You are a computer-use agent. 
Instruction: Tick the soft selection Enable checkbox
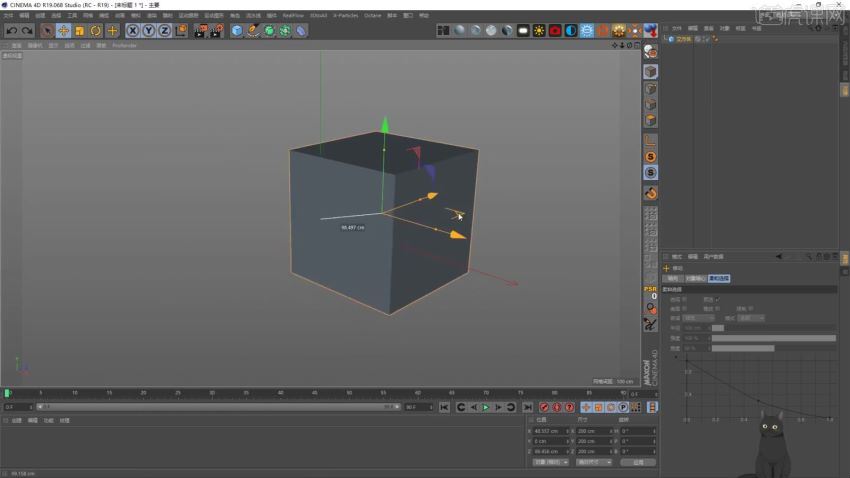tap(685, 299)
